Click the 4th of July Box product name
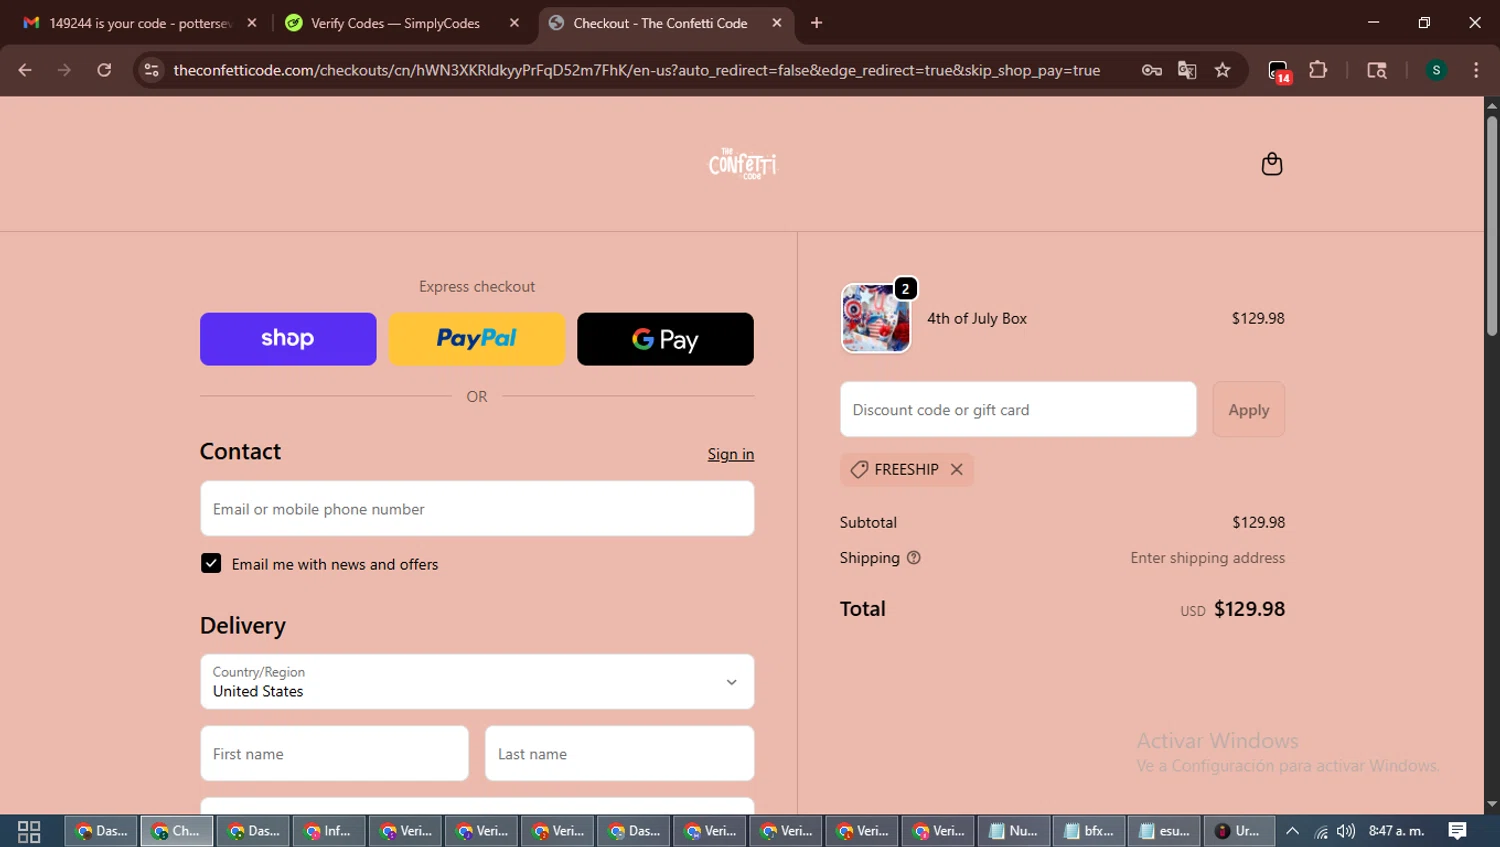 pyautogui.click(x=977, y=318)
